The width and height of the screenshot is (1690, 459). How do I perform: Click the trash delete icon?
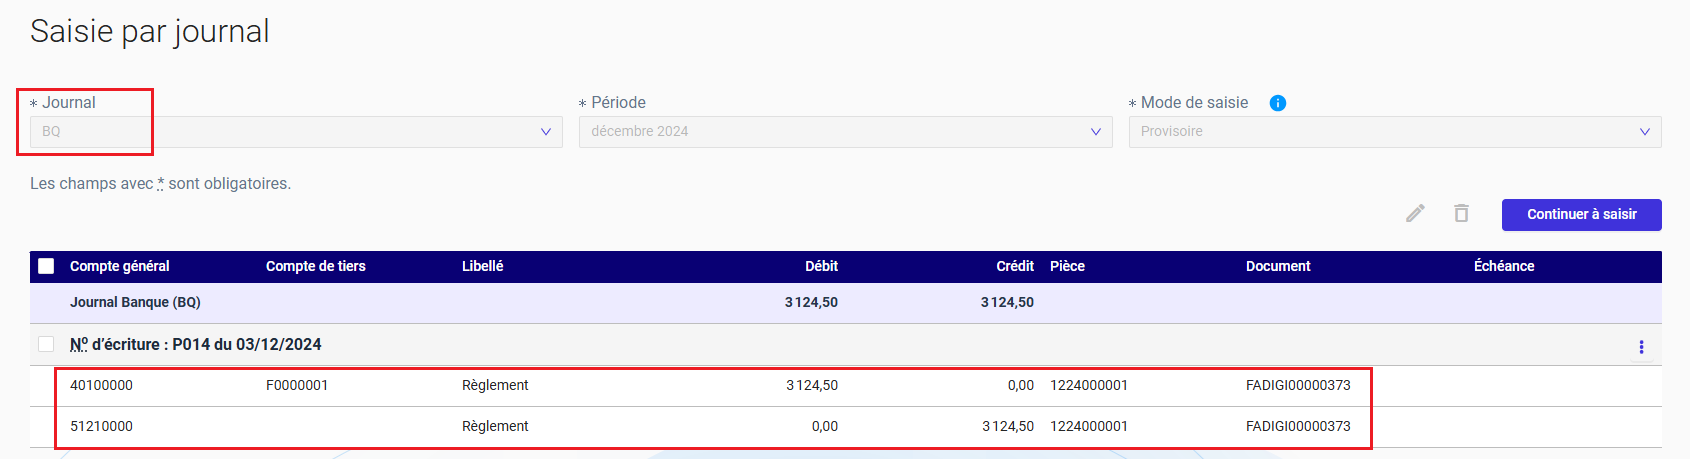(x=1461, y=213)
